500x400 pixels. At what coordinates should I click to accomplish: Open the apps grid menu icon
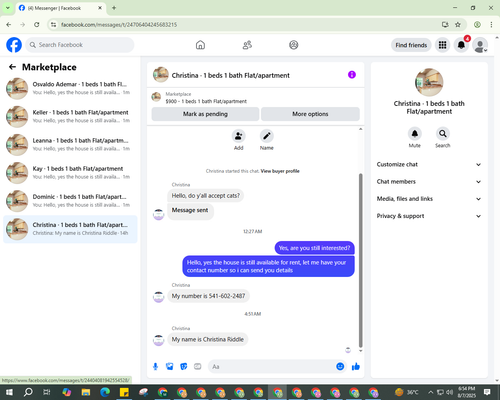(x=442, y=45)
